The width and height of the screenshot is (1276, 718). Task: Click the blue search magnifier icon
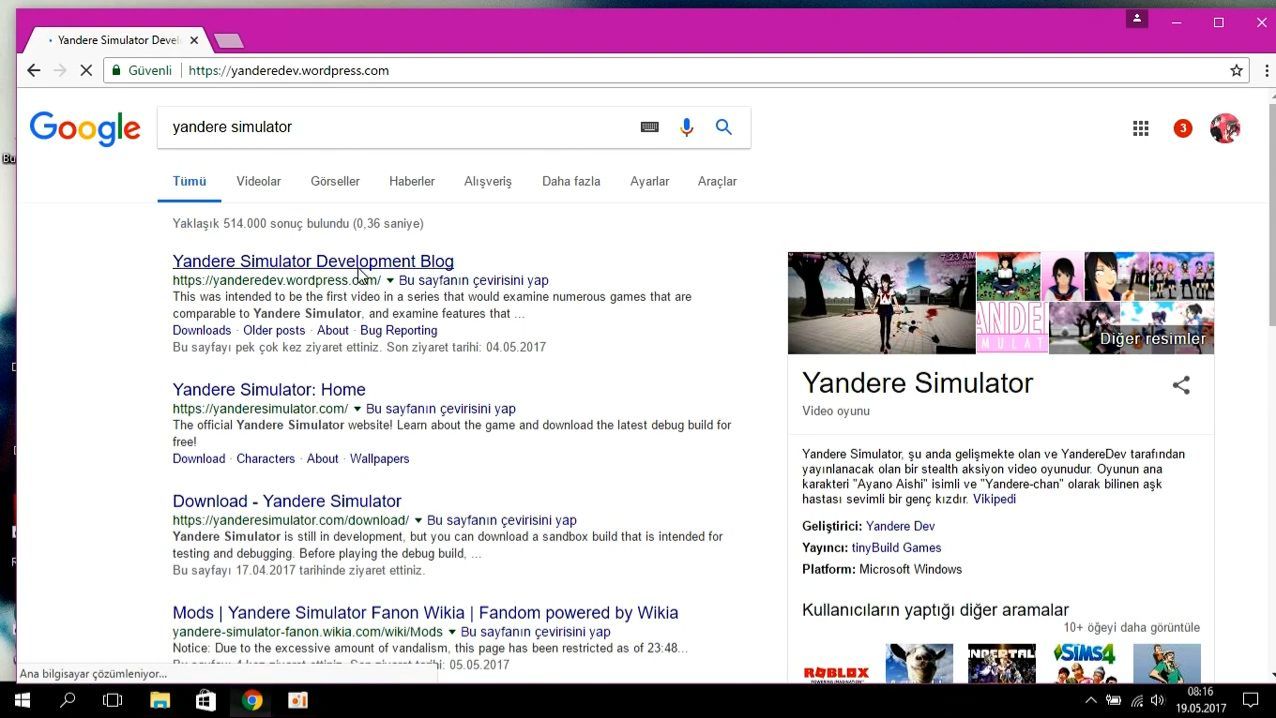tap(724, 127)
